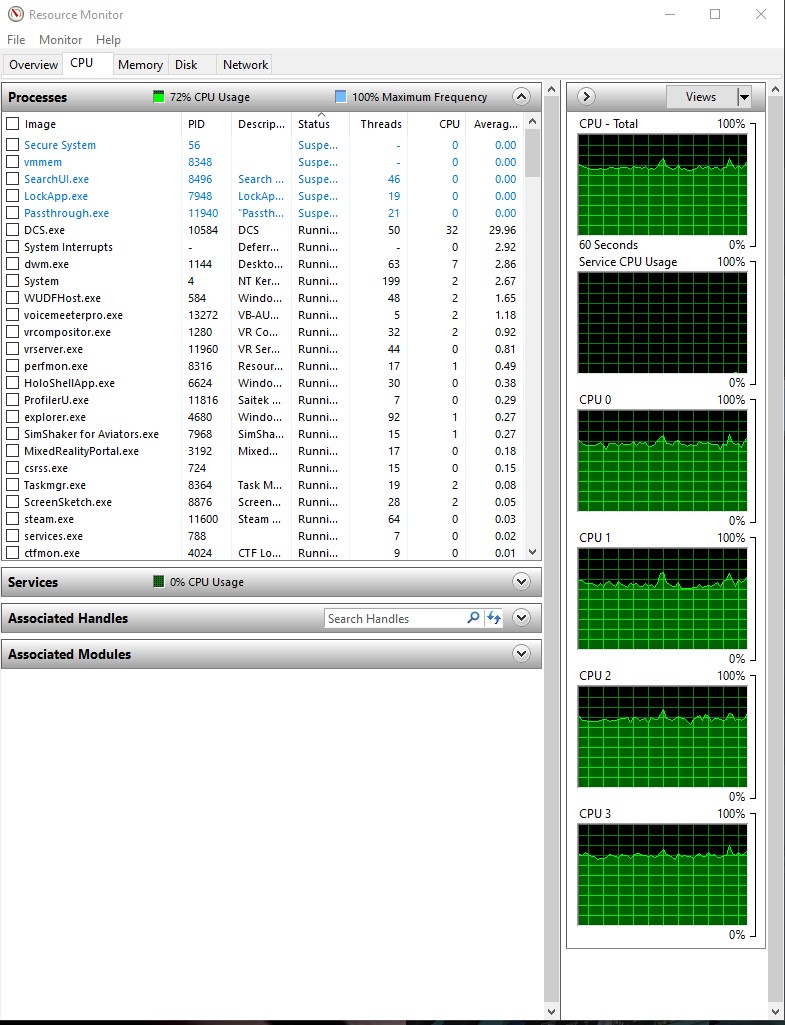Image resolution: width=785 pixels, height=1025 pixels.
Task: Click the perfmon.exe process name
Action: [x=56, y=366]
